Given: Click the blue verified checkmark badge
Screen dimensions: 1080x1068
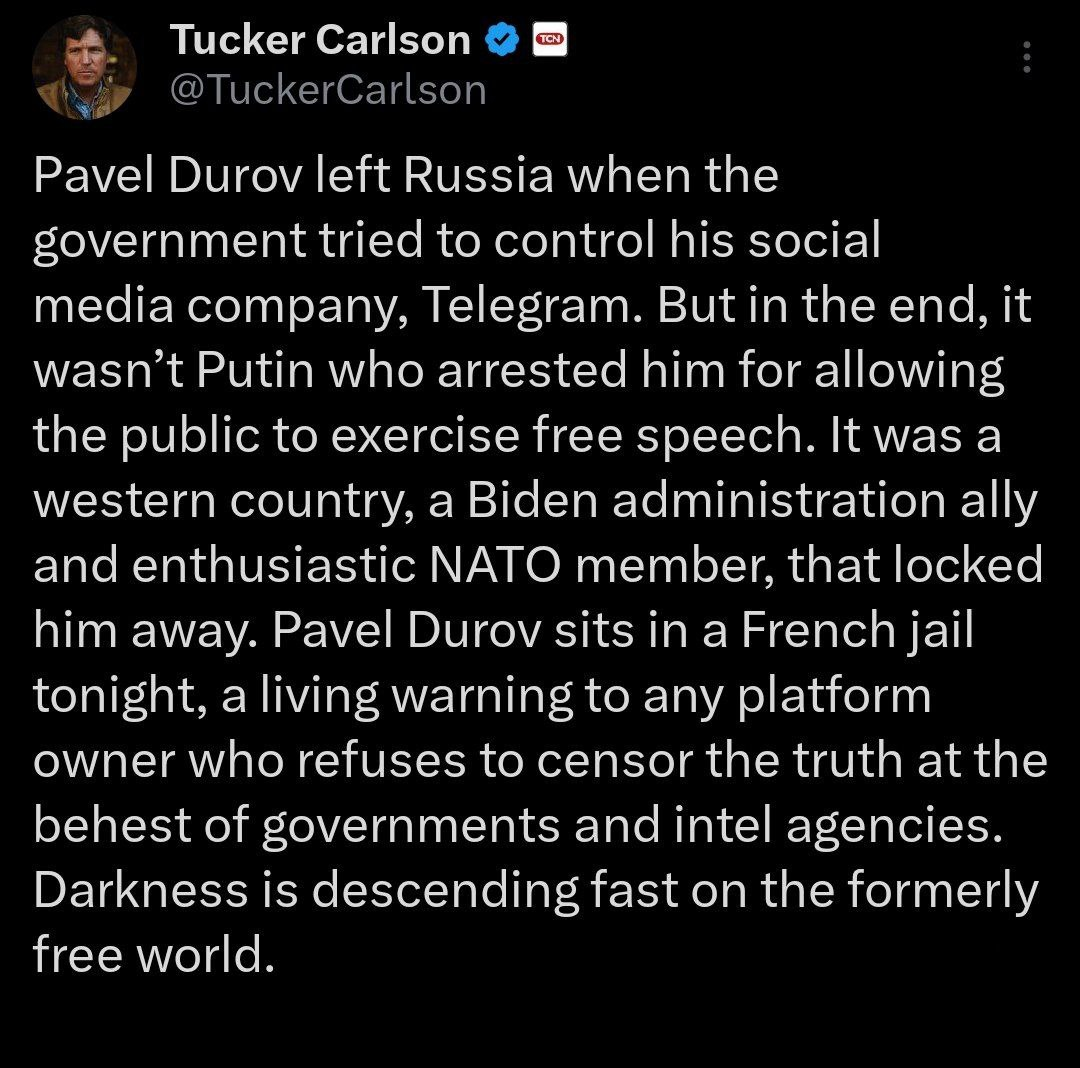Looking at the screenshot, I should (x=503, y=39).
